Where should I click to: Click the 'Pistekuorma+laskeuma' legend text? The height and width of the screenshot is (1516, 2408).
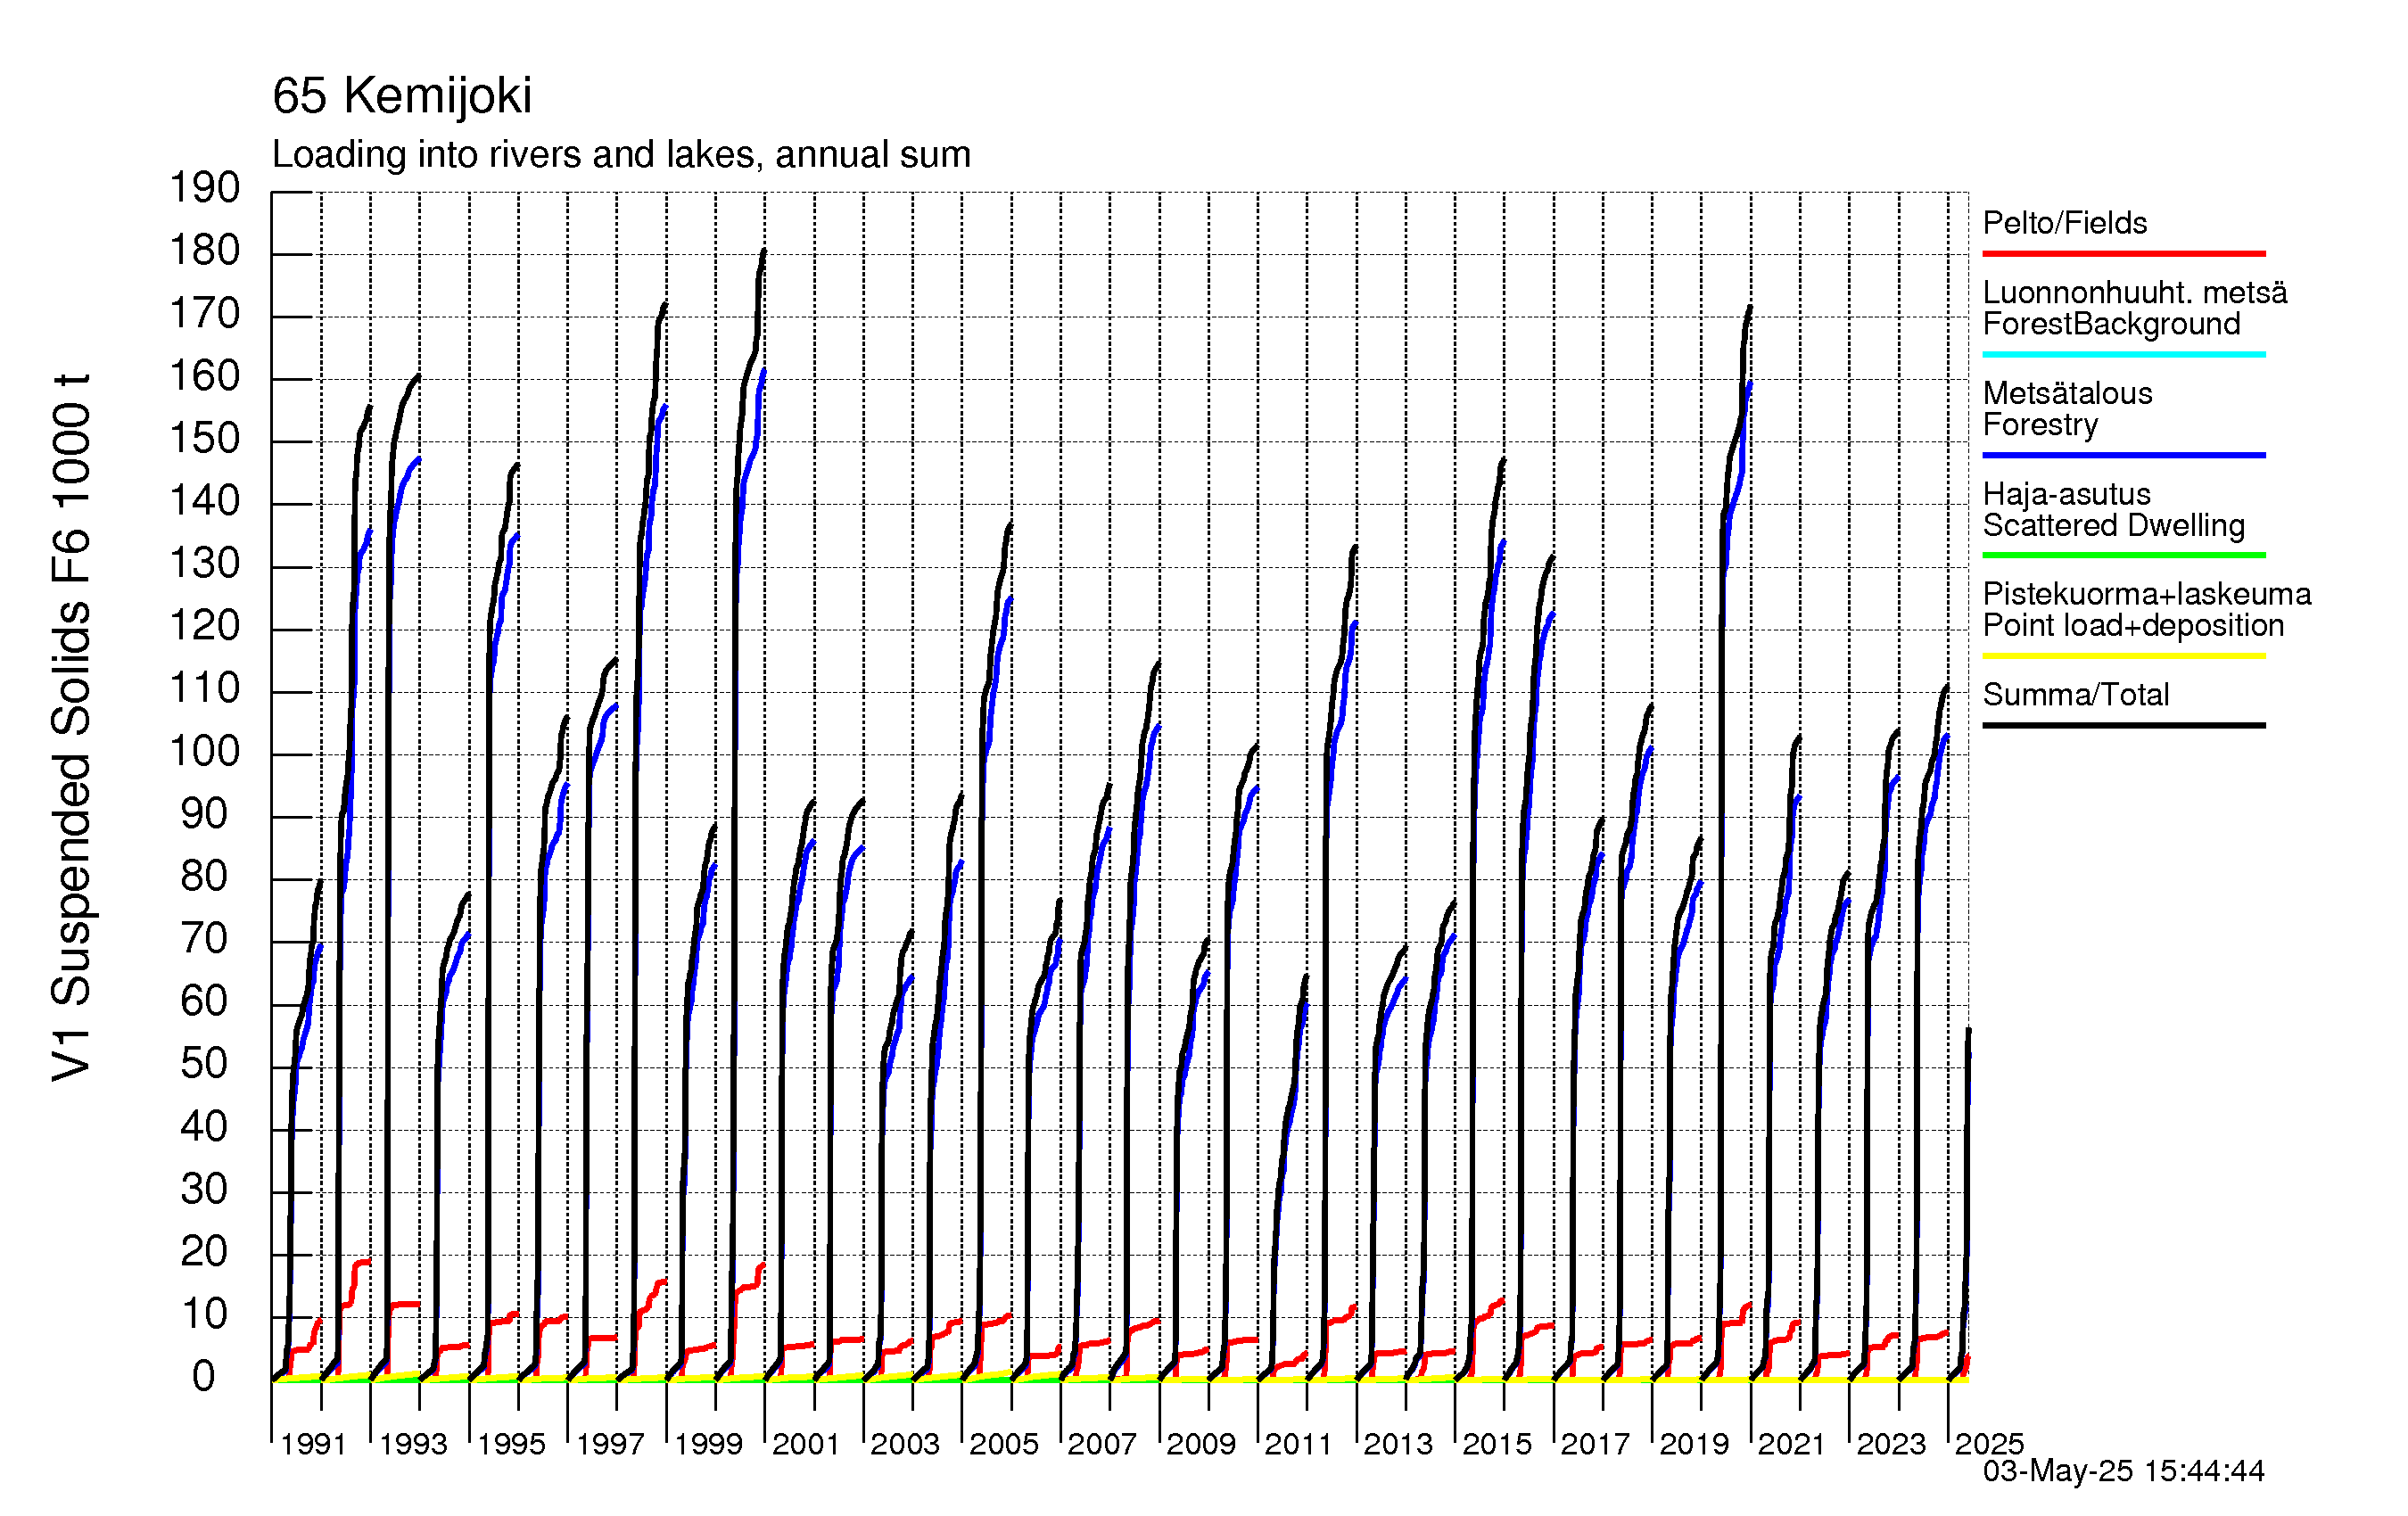point(2147,594)
